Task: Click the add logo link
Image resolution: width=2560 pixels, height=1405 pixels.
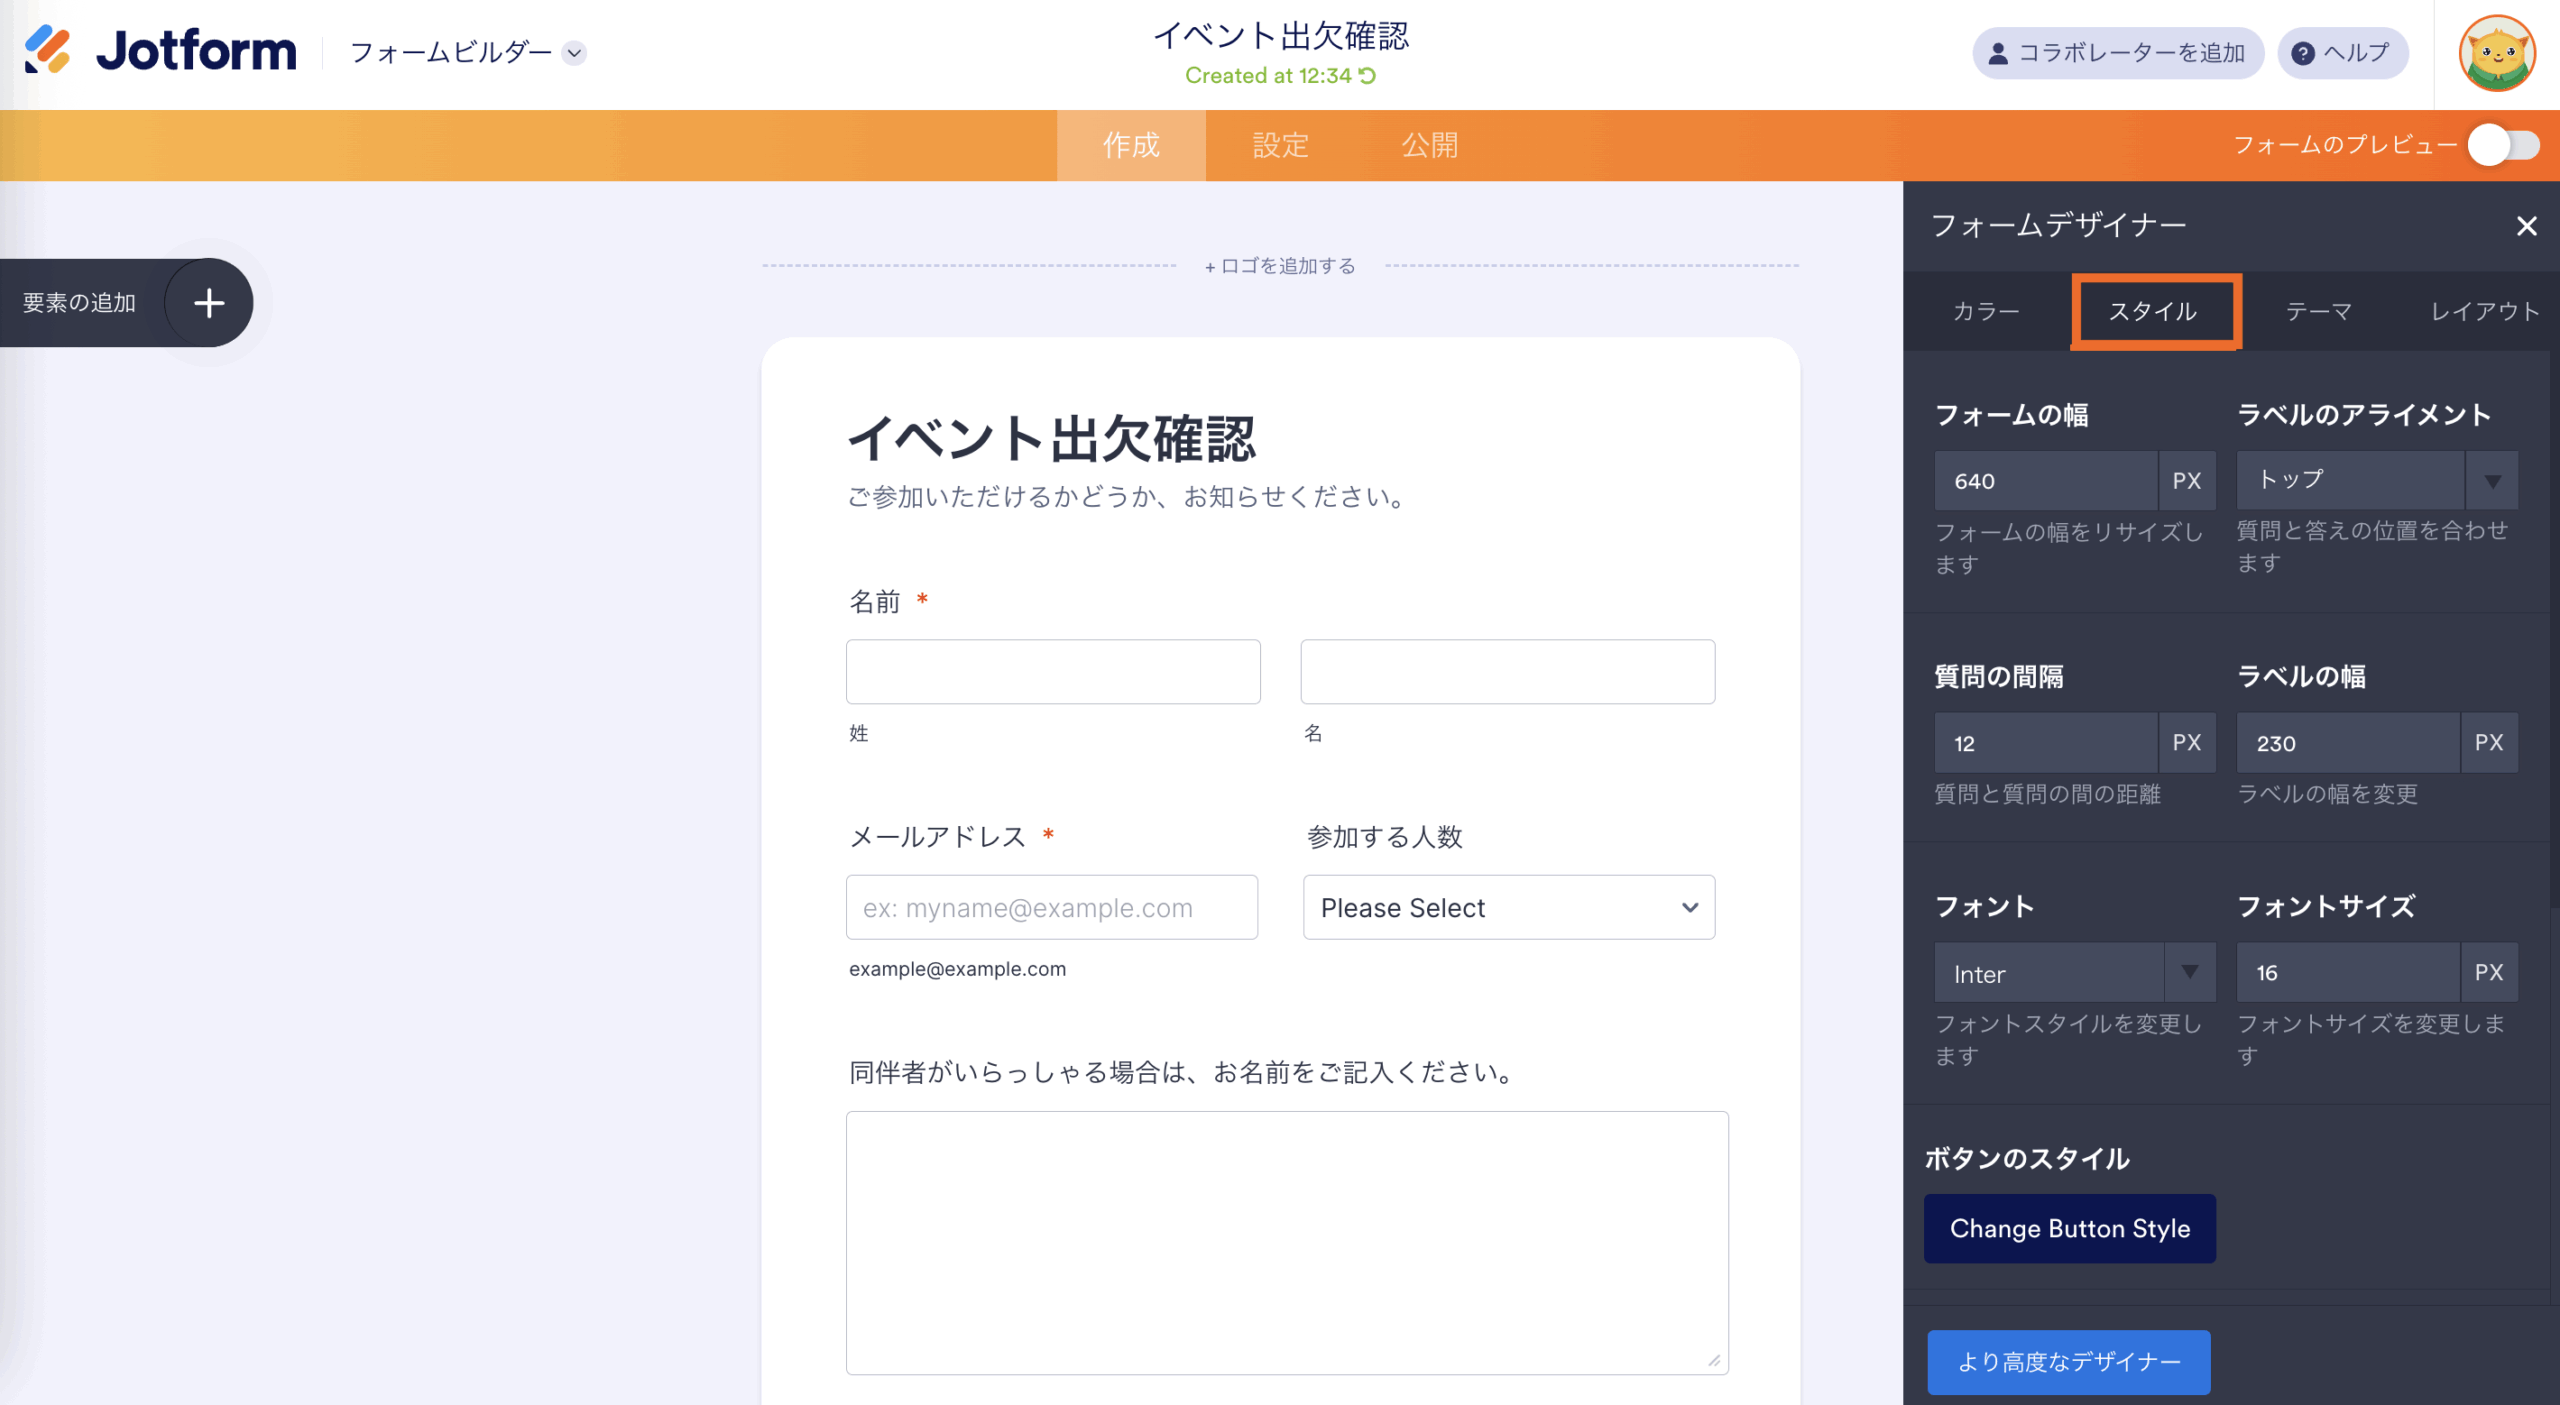Action: coord(1280,266)
